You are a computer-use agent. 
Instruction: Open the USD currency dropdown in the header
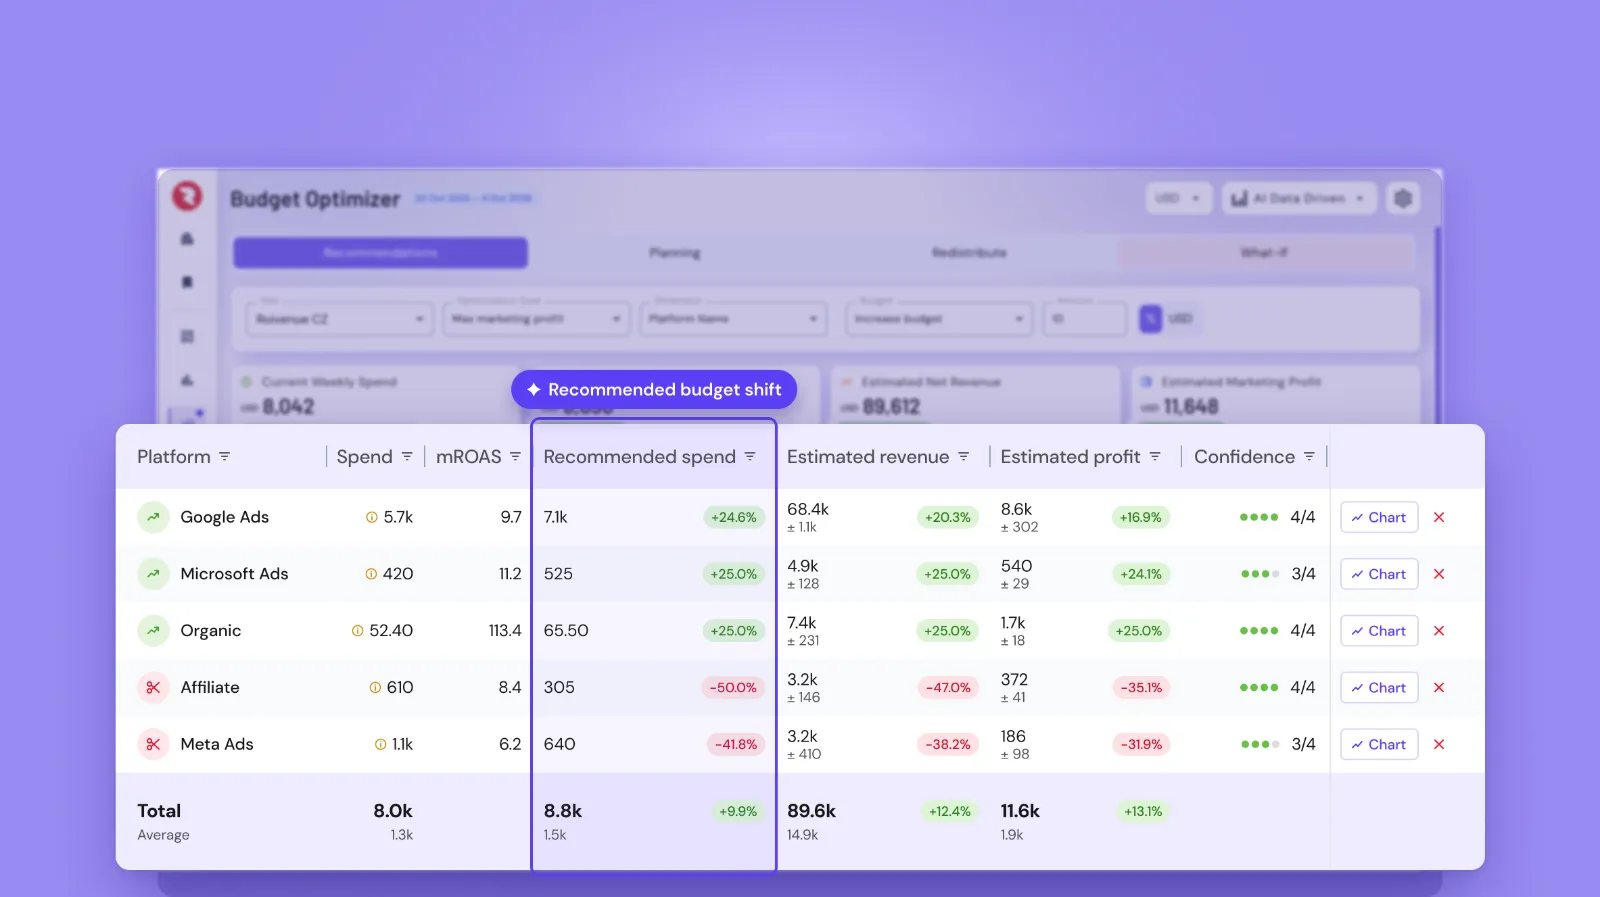coord(1179,198)
